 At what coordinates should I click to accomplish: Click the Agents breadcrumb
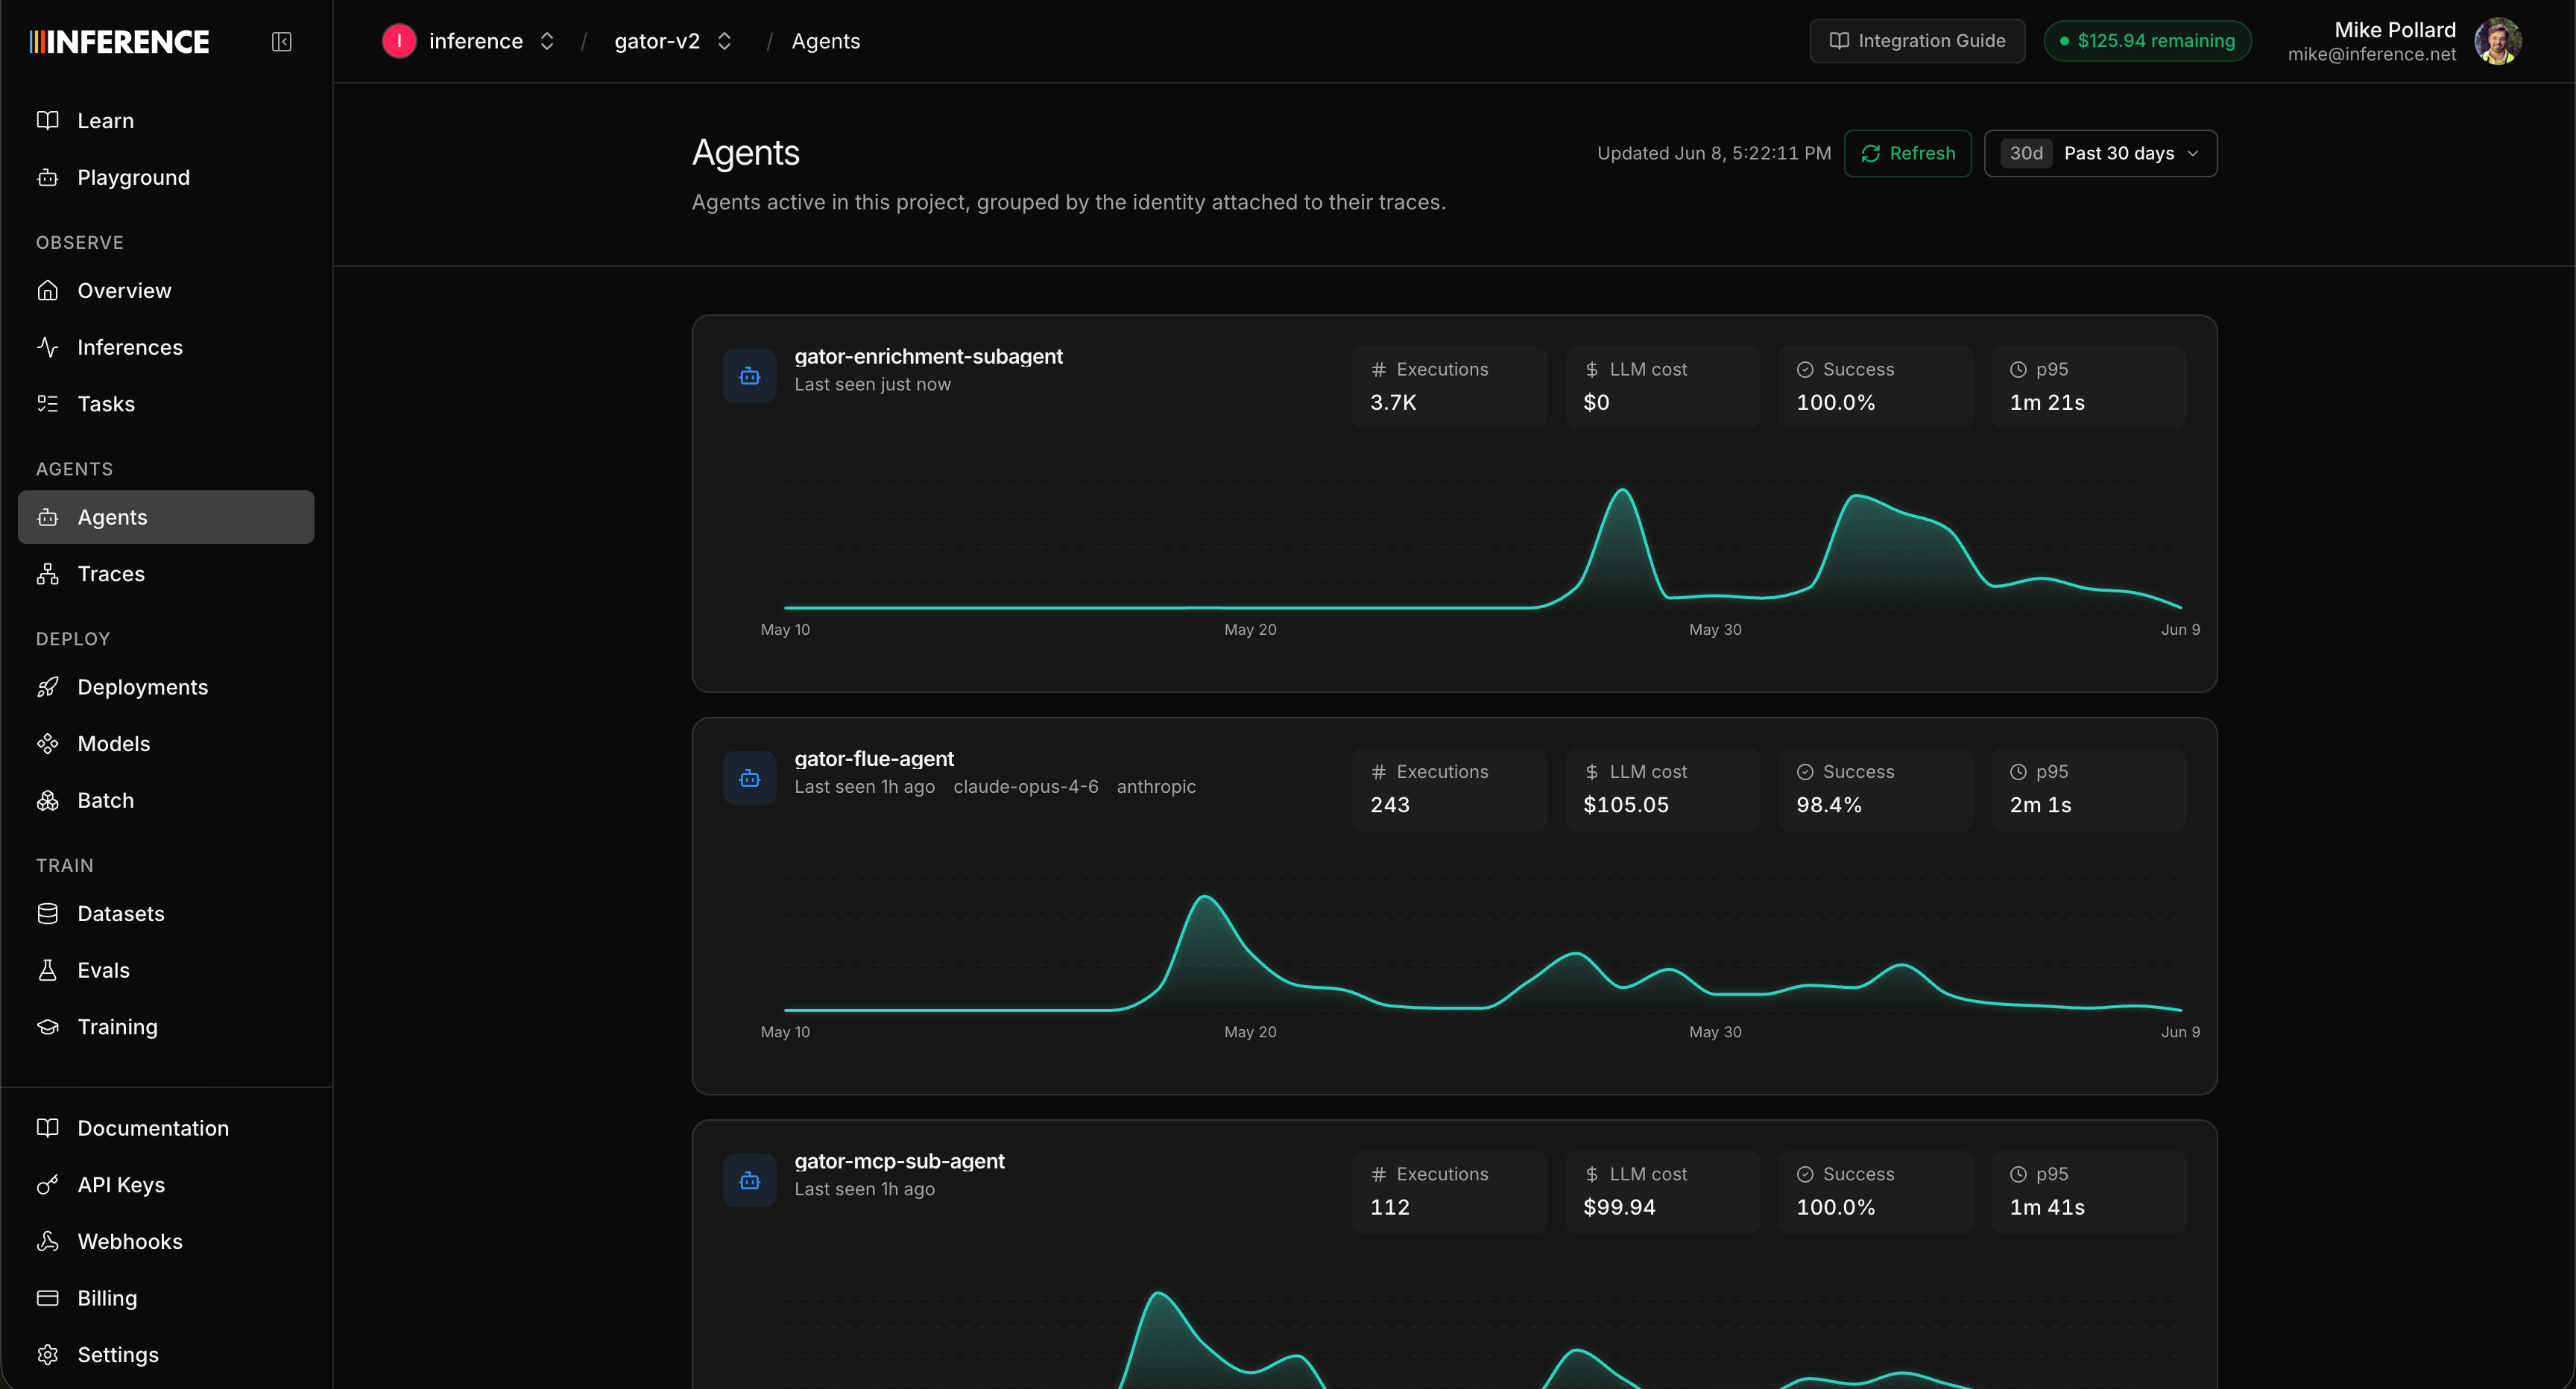(x=825, y=41)
